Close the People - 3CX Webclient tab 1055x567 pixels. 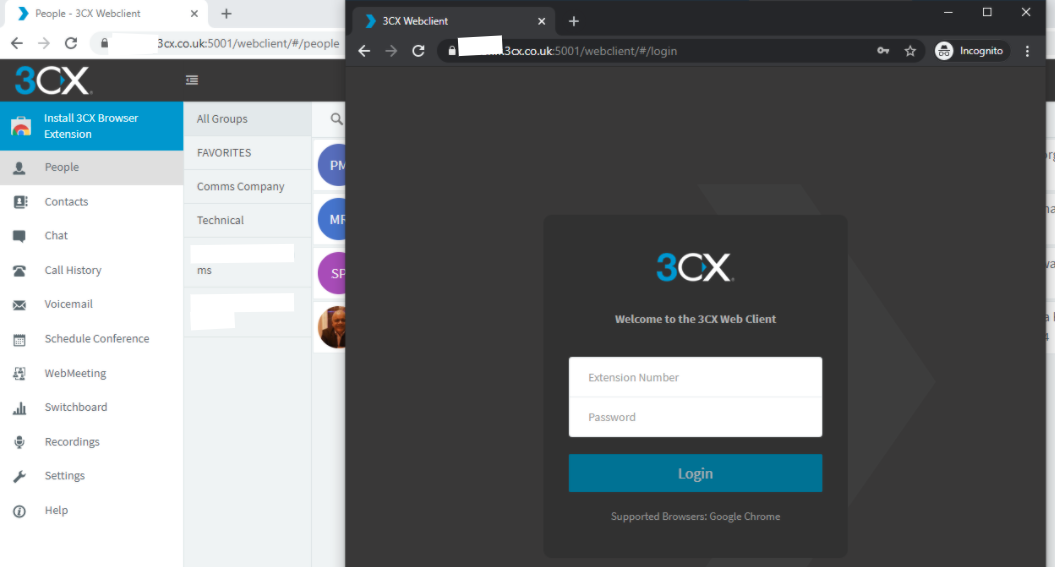tap(194, 13)
